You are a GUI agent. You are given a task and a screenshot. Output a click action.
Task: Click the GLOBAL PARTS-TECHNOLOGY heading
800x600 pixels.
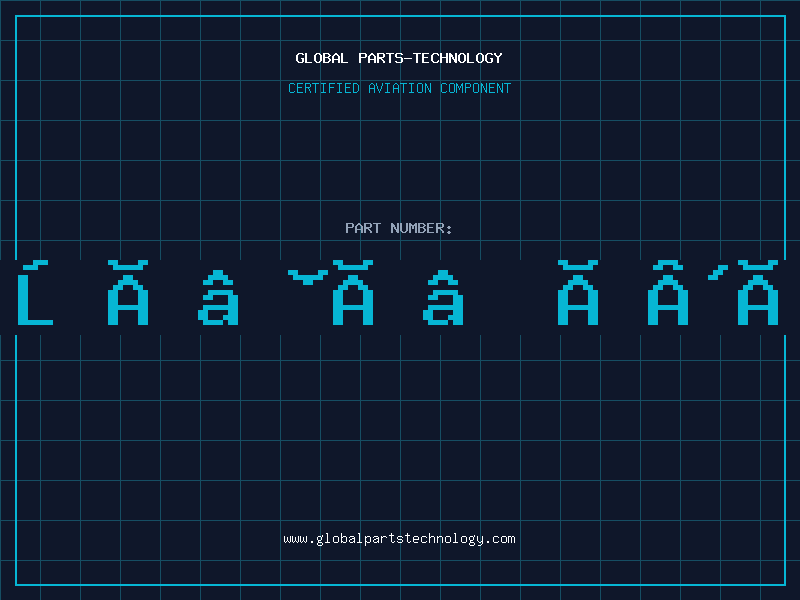click(x=399, y=58)
